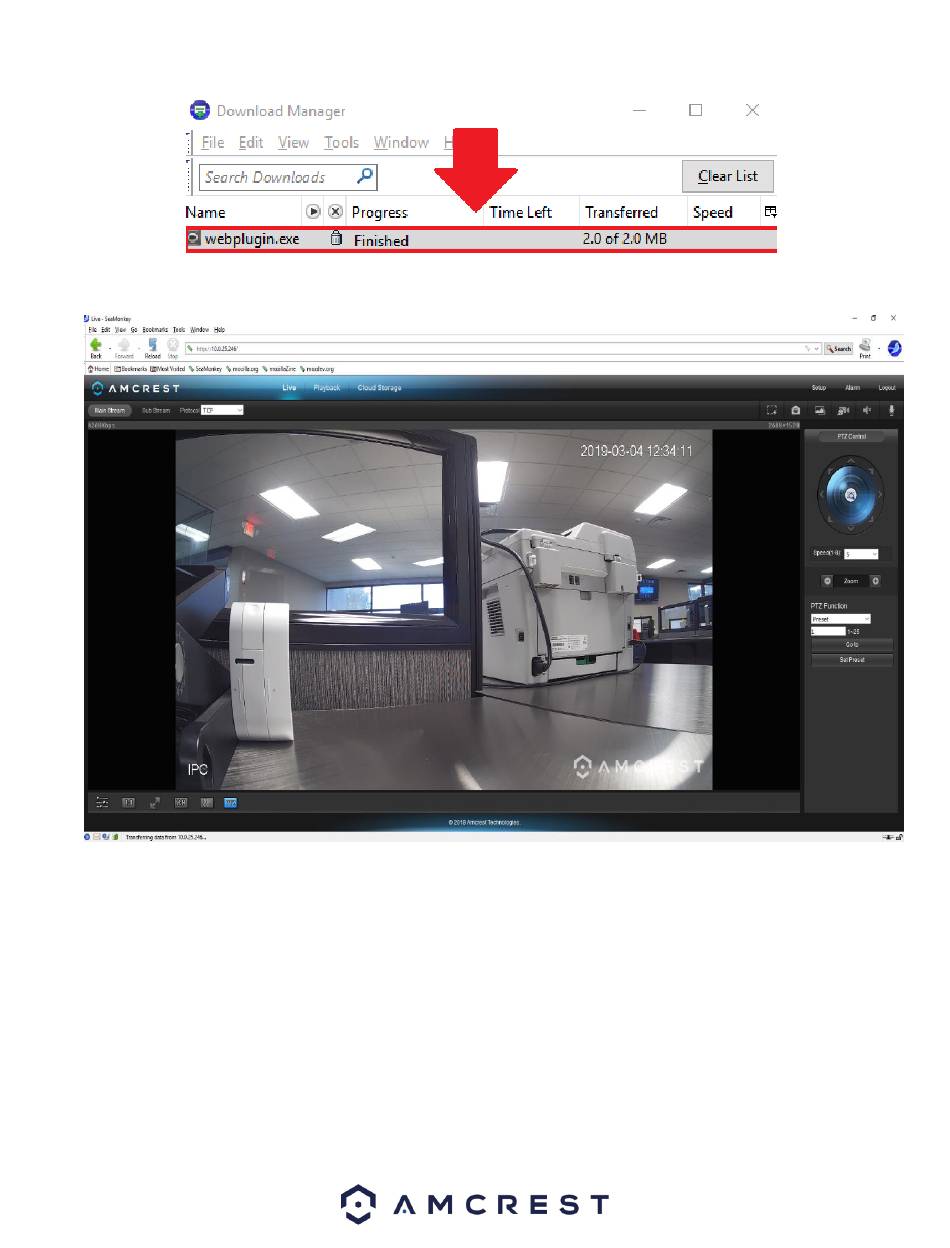Click the triple snapshot picture icon

(819, 410)
